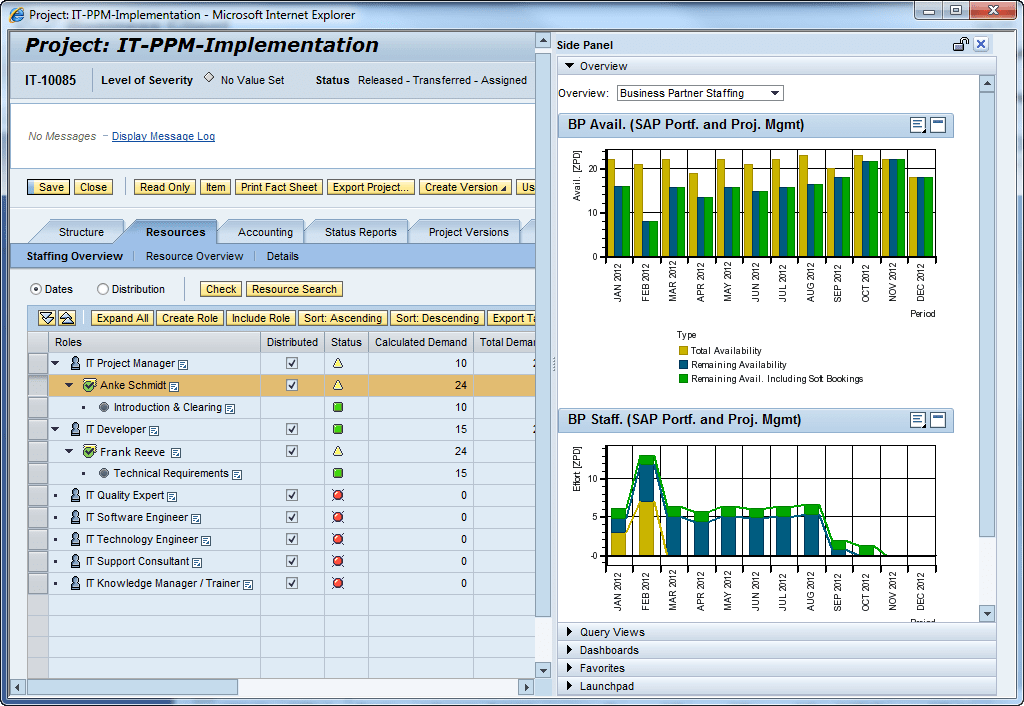Open the Overview dropdown showing Business Partner Staffing

coord(775,91)
